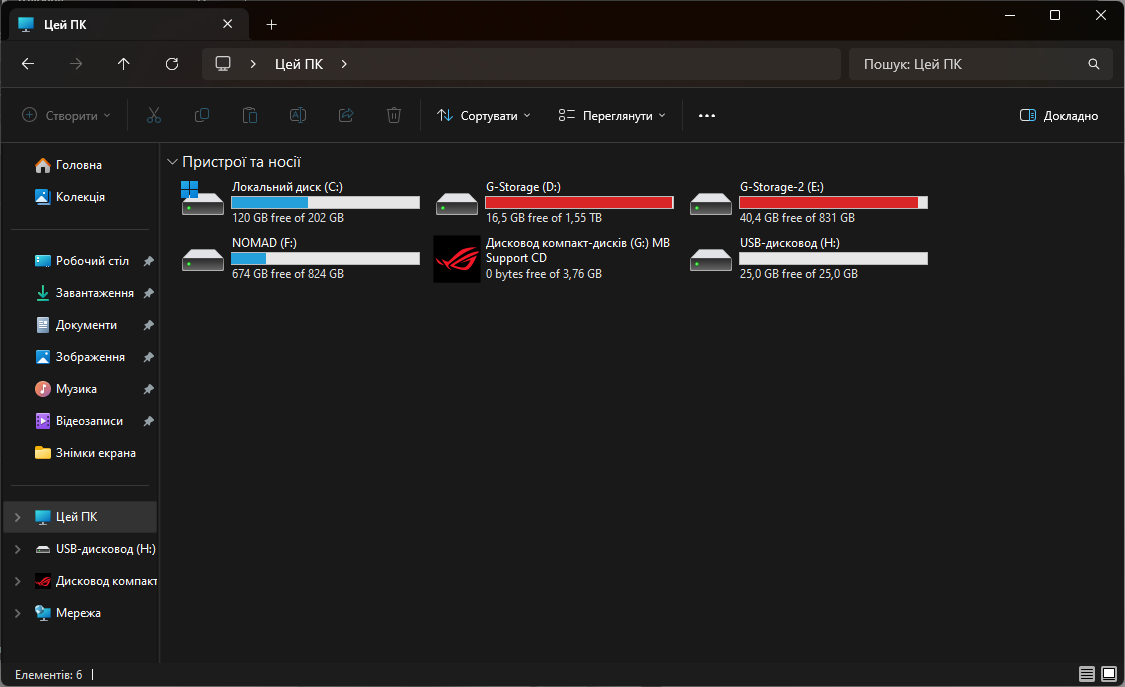Screen dimensions: 1125x687
Task: Click the Delete trash icon
Action: [x=394, y=115]
